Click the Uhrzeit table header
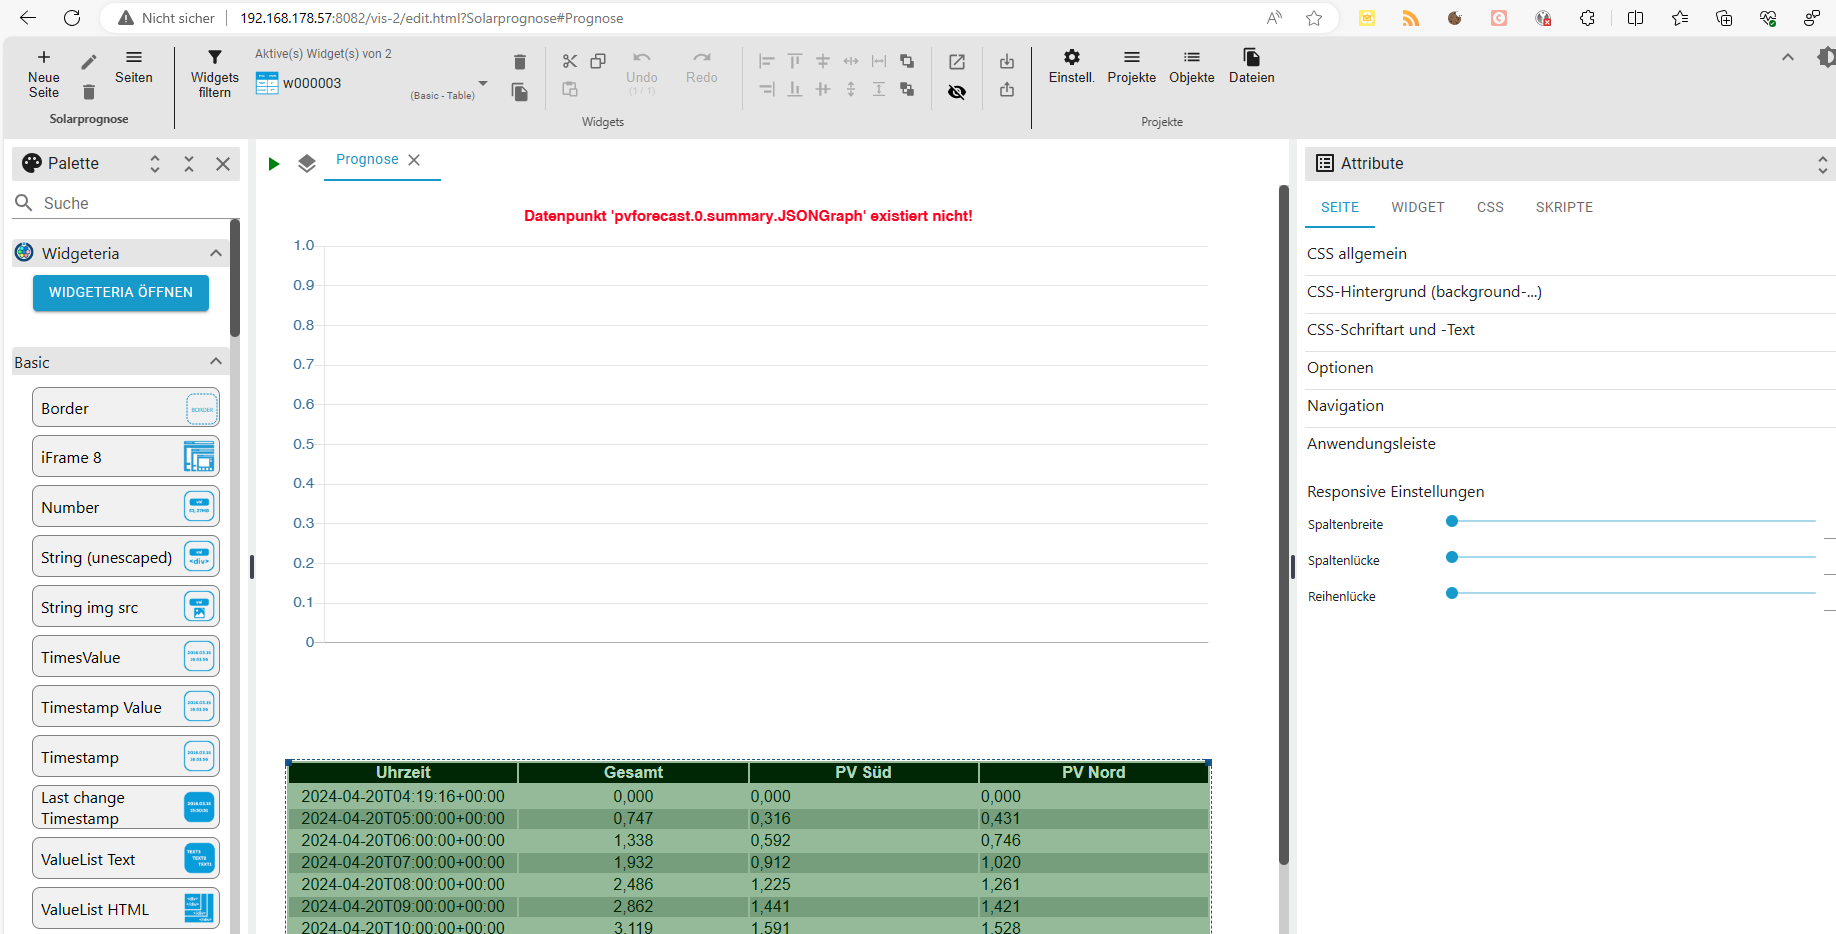 [x=403, y=772]
